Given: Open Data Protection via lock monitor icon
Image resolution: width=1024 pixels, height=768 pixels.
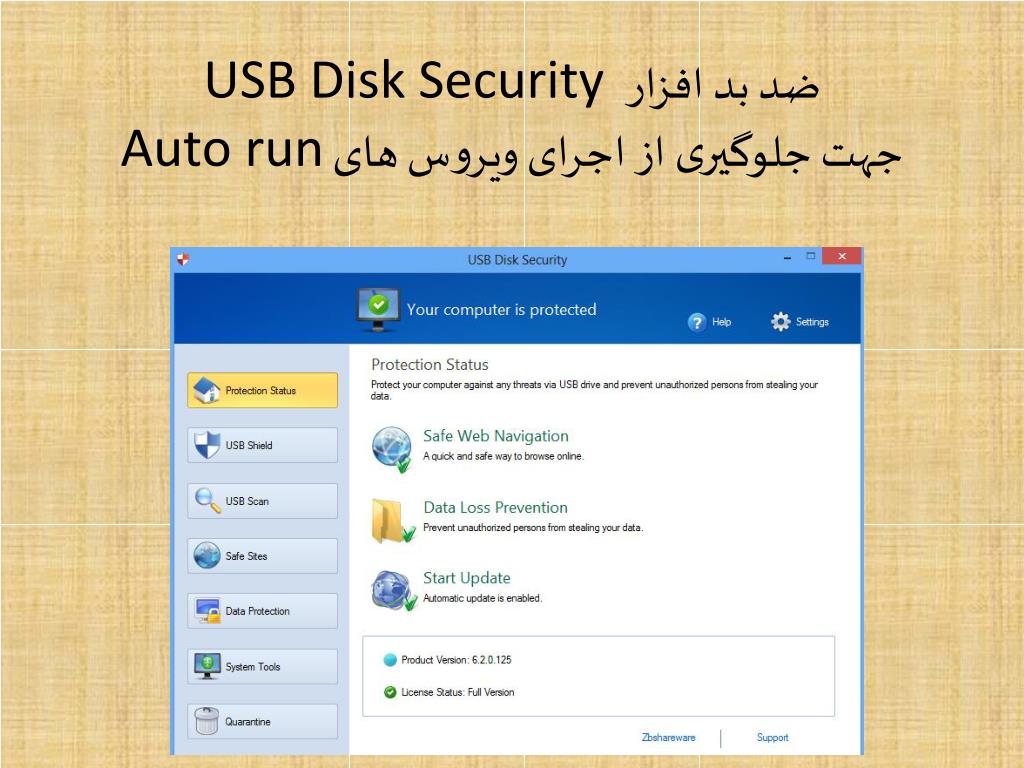Looking at the screenshot, I should (x=208, y=611).
